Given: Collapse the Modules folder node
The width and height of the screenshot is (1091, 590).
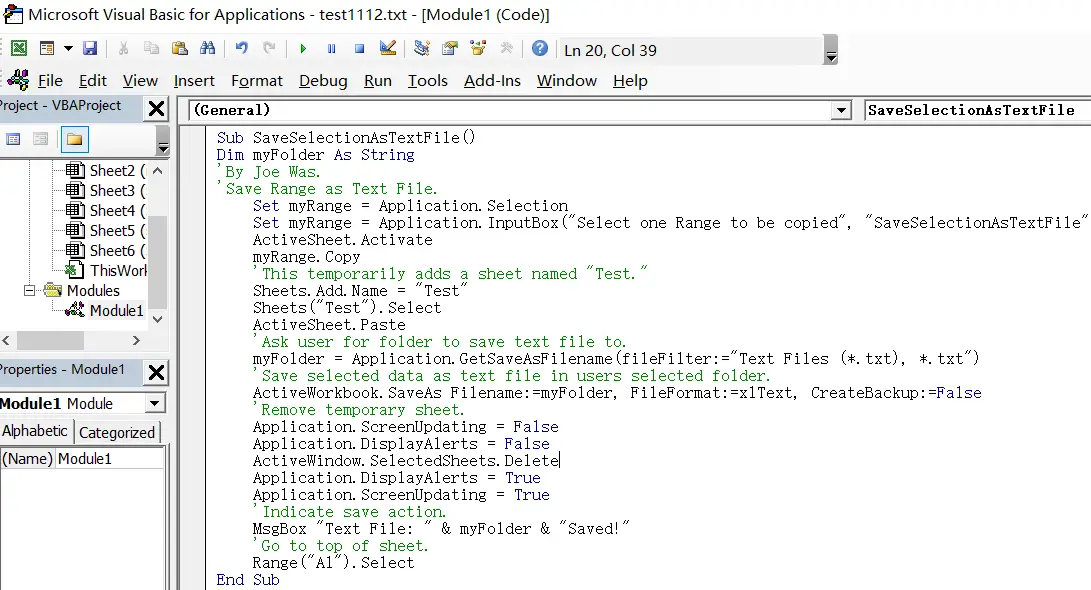Looking at the screenshot, I should click(x=29, y=290).
